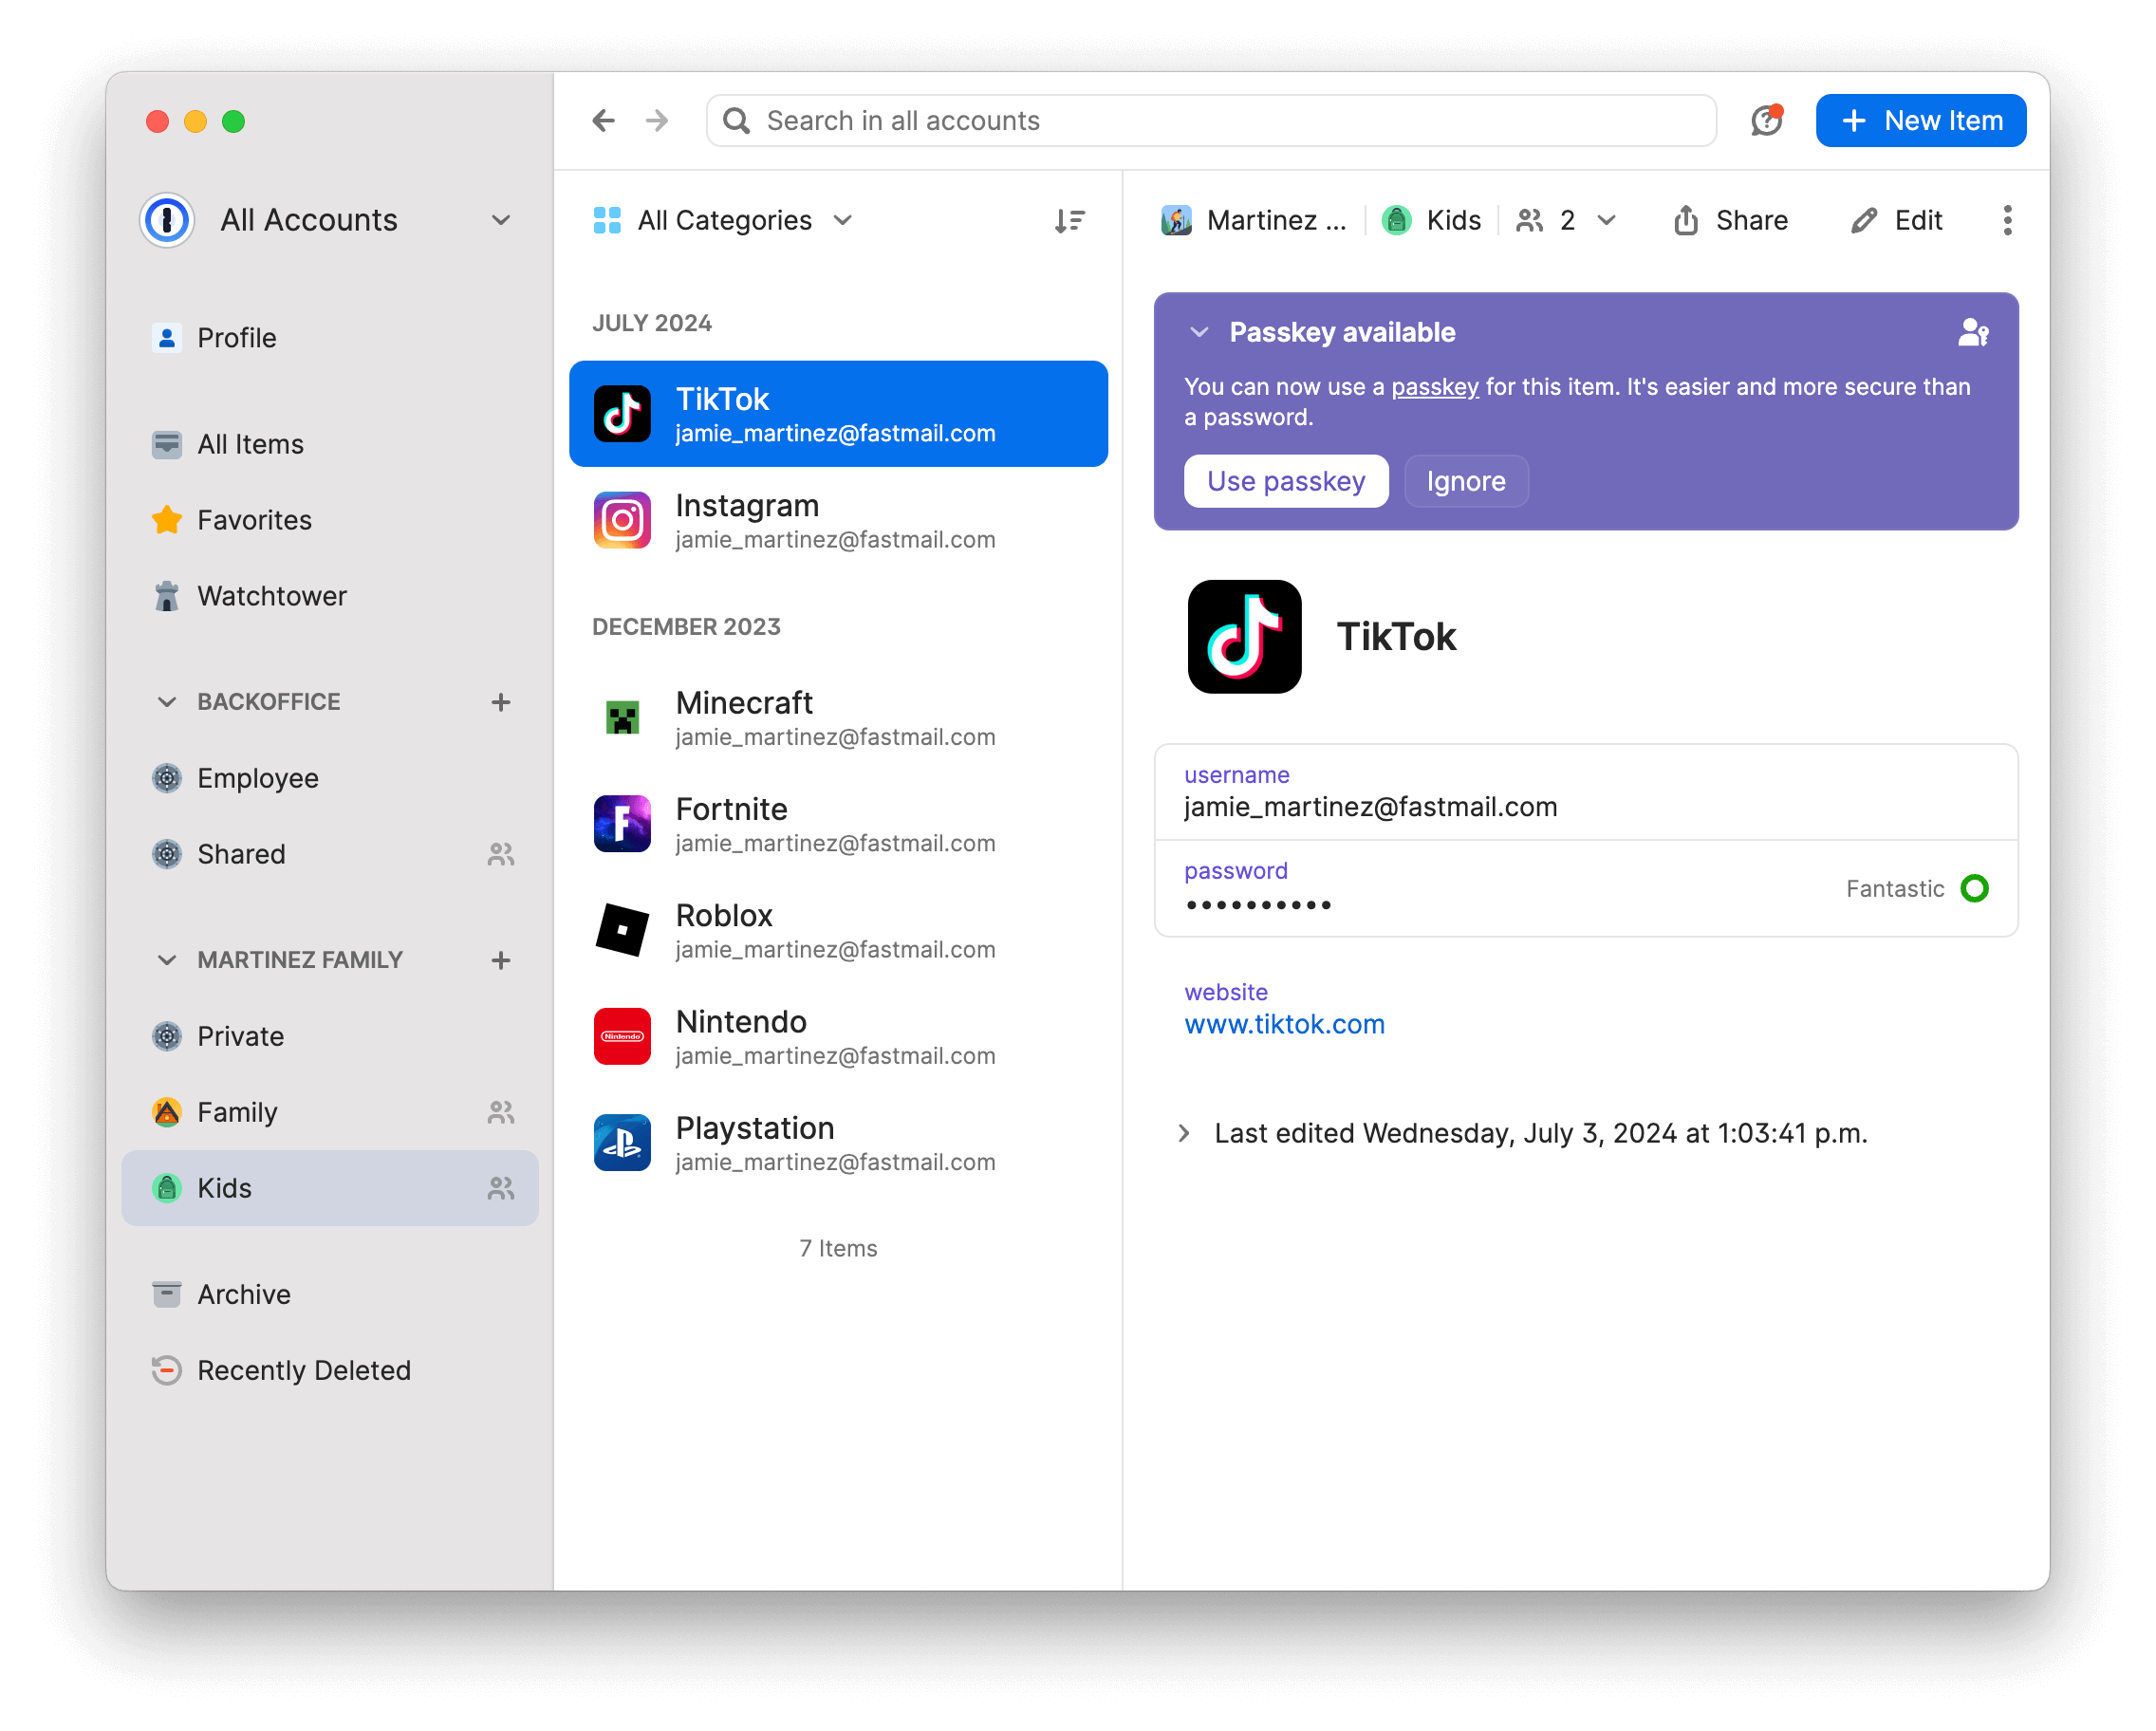The width and height of the screenshot is (2156, 1731).
Task: Click the sort order icon
Action: point(1069,220)
